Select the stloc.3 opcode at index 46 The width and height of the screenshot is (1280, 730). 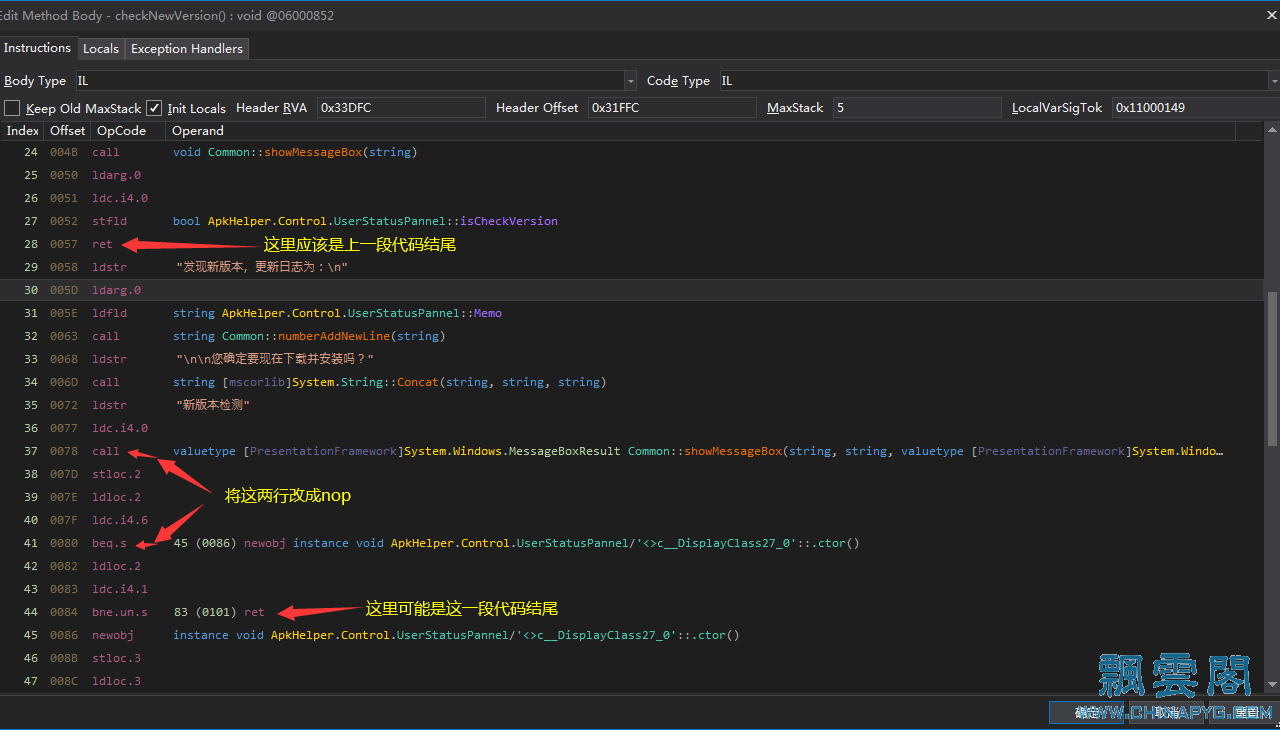click(x=116, y=658)
